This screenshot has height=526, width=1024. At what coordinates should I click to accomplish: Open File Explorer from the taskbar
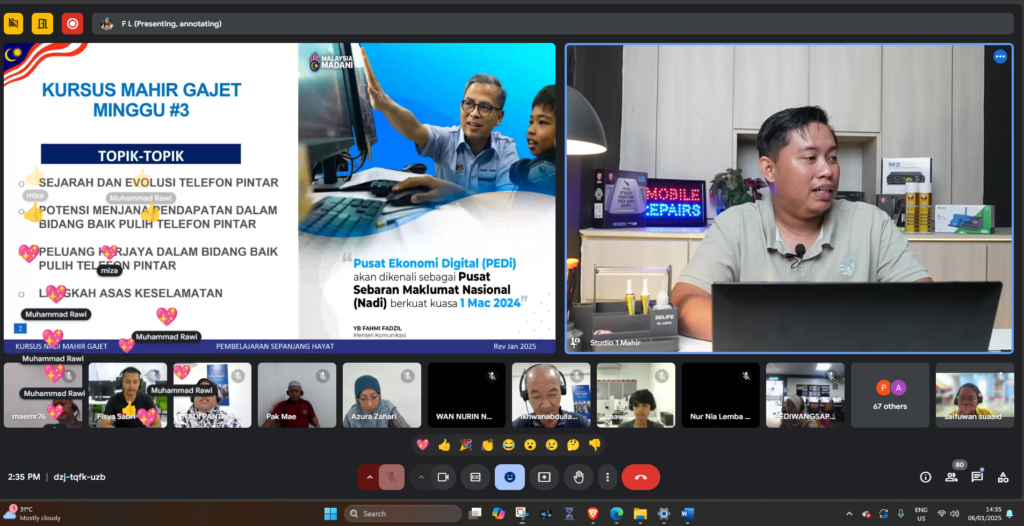point(640,514)
